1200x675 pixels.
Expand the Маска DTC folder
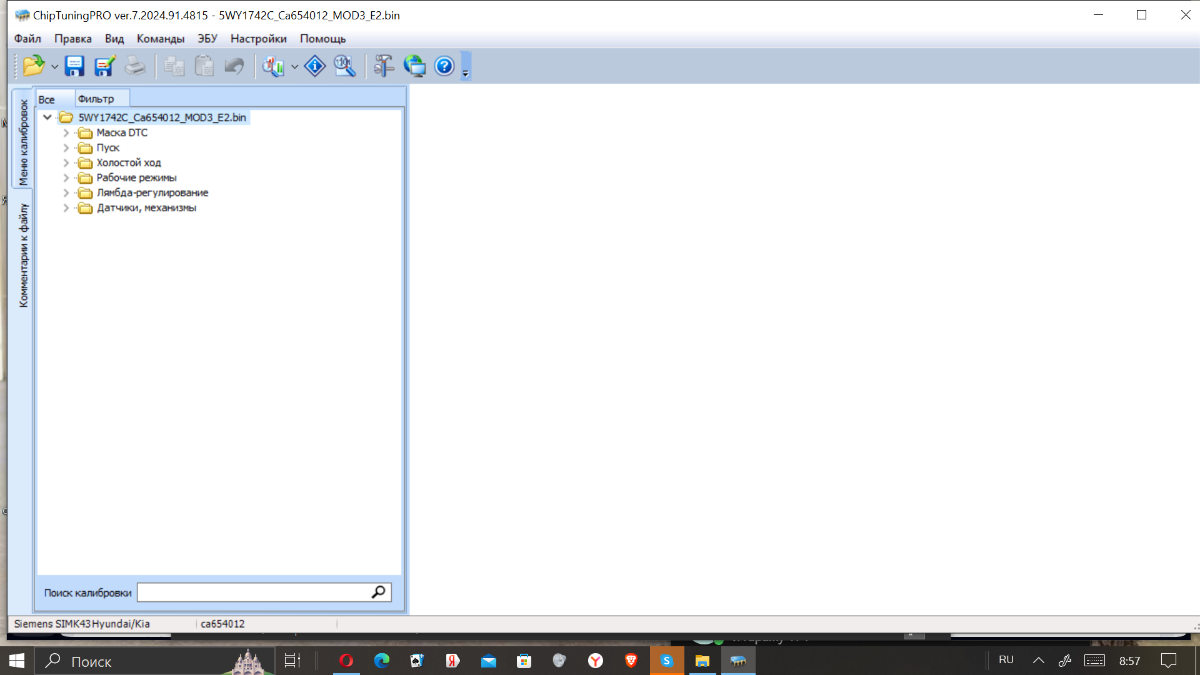pos(67,132)
